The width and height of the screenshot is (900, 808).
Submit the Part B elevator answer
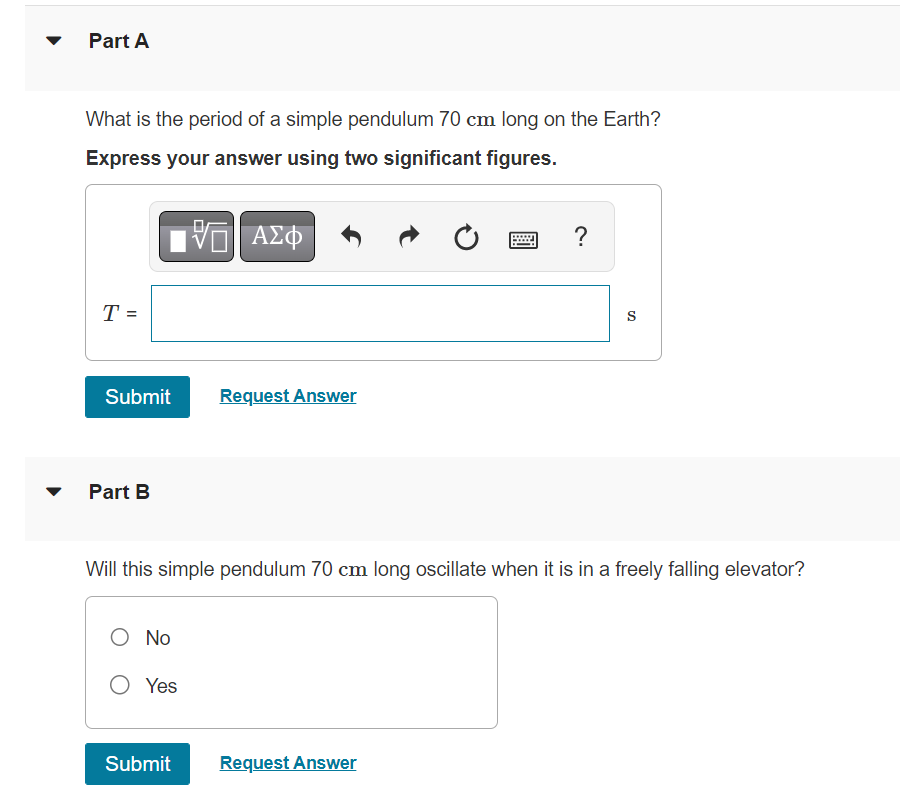[x=137, y=764]
